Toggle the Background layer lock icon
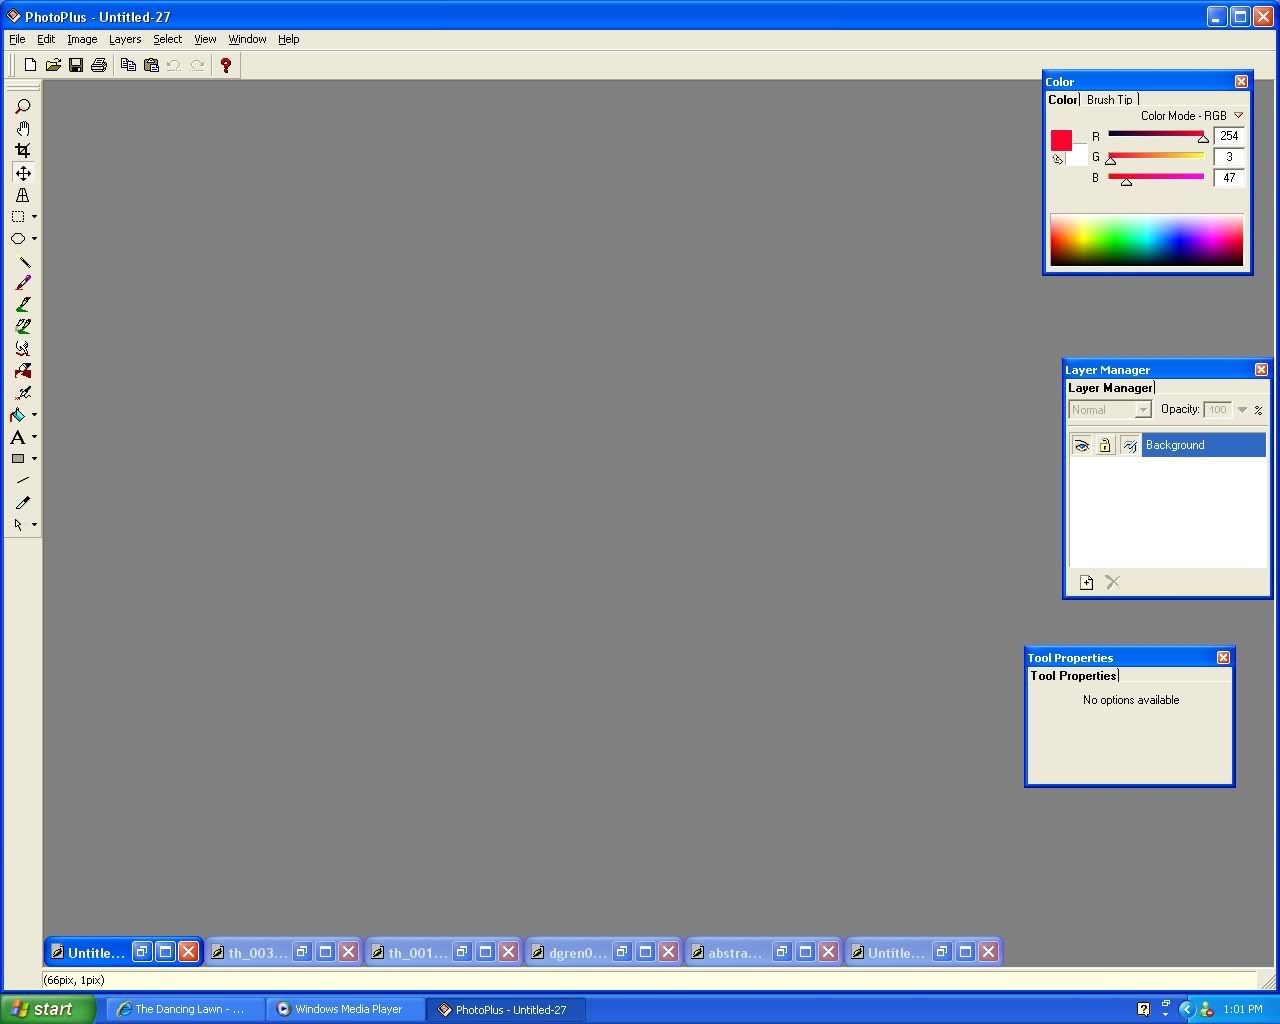This screenshot has height=1024, width=1280. click(1105, 446)
